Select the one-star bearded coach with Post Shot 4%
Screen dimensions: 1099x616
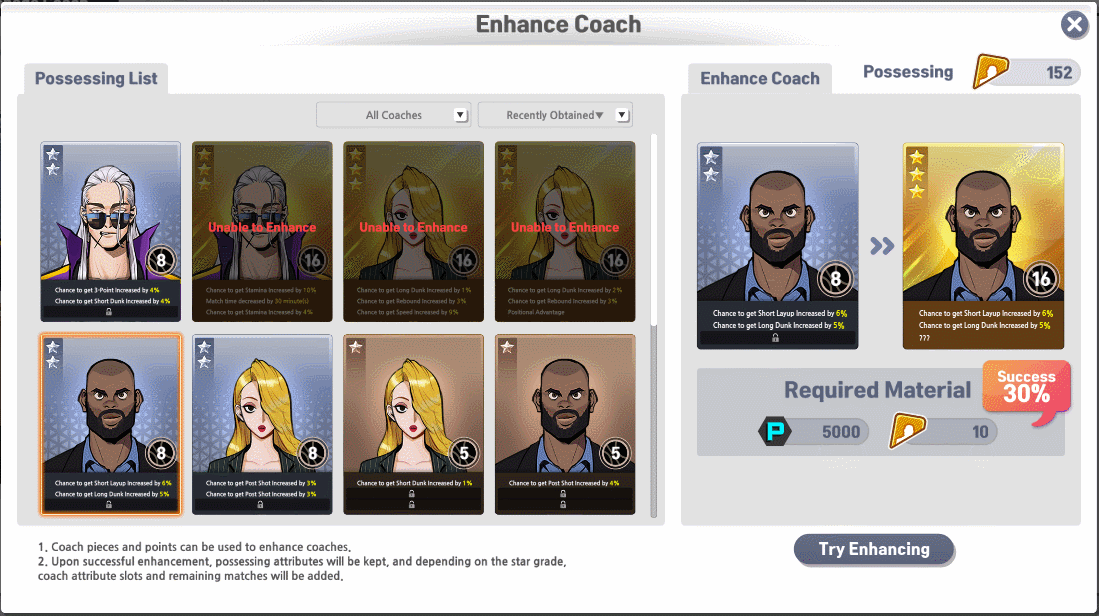click(565, 425)
